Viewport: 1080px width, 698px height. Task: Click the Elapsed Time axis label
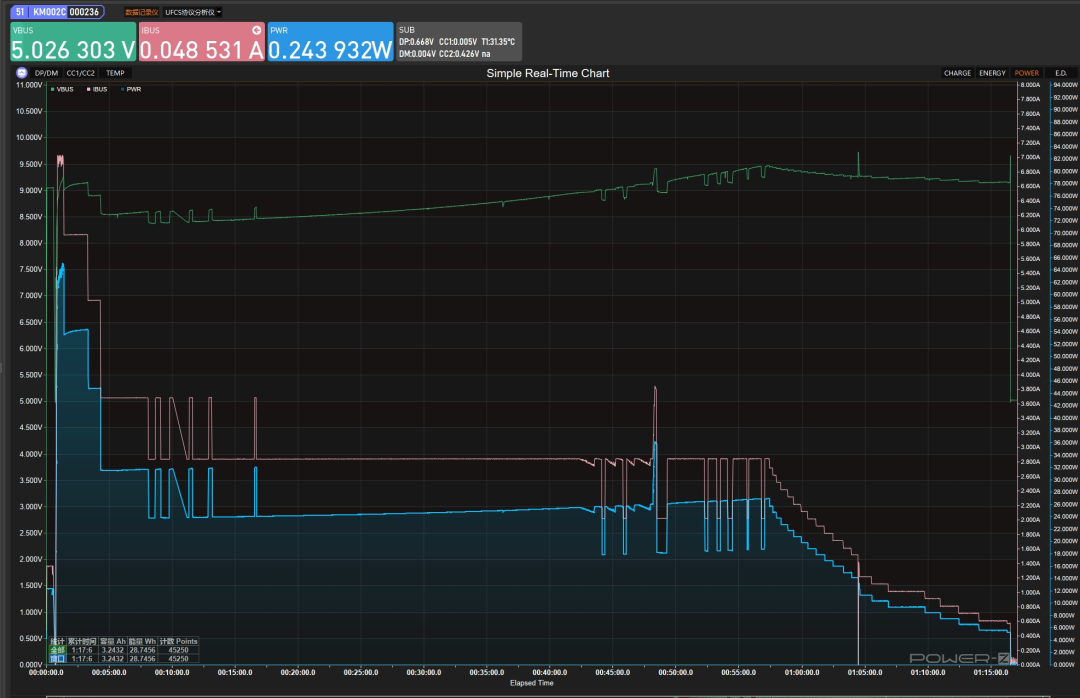click(x=532, y=683)
